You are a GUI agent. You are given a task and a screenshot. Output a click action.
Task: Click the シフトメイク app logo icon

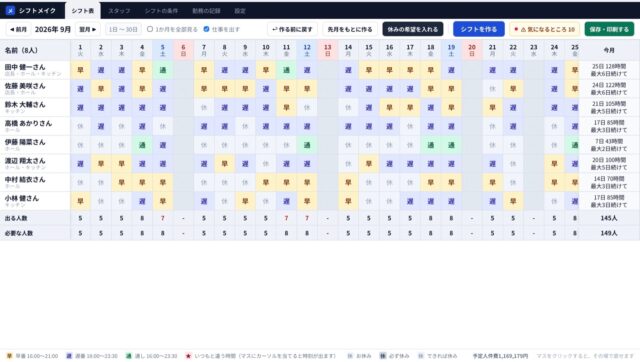click(10, 10)
